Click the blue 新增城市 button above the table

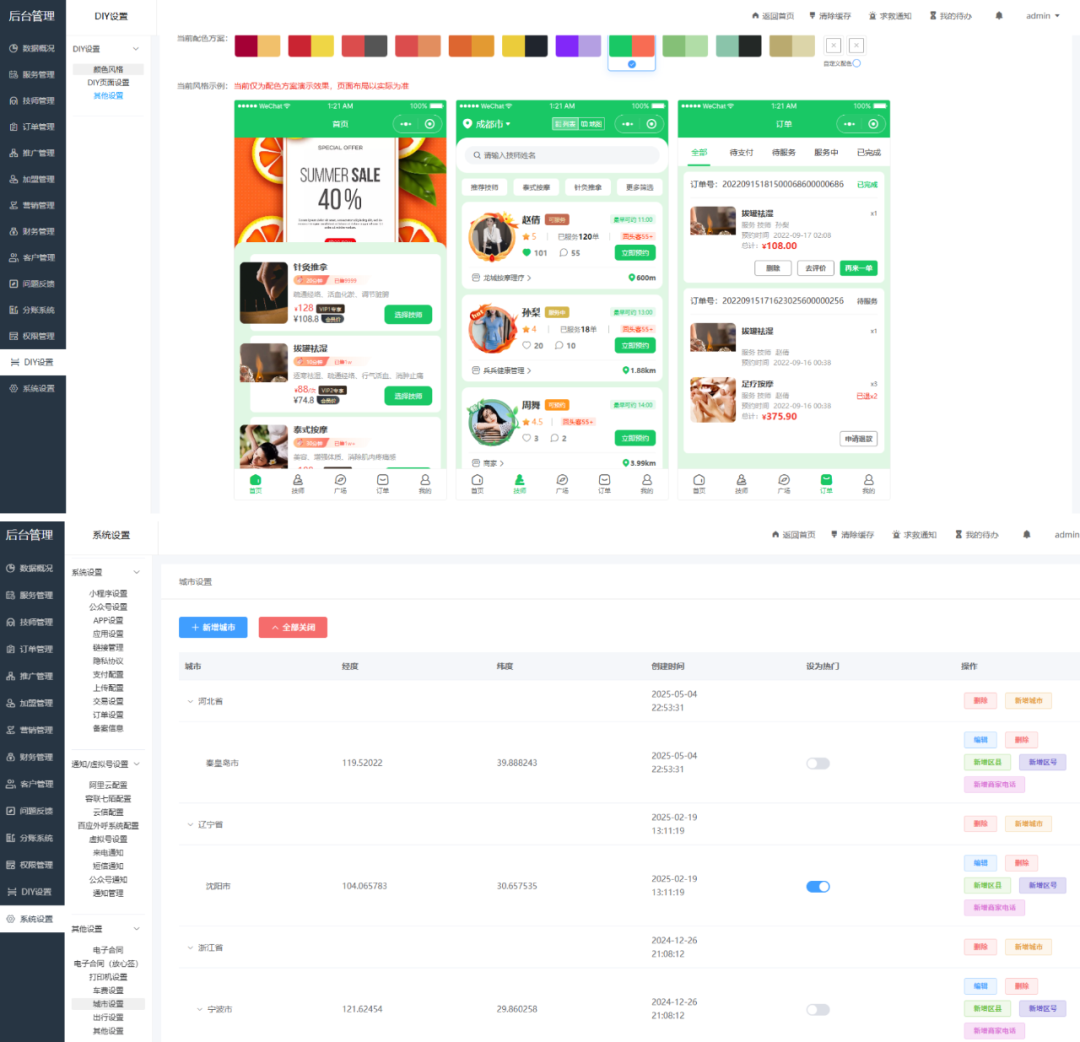coord(213,627)
